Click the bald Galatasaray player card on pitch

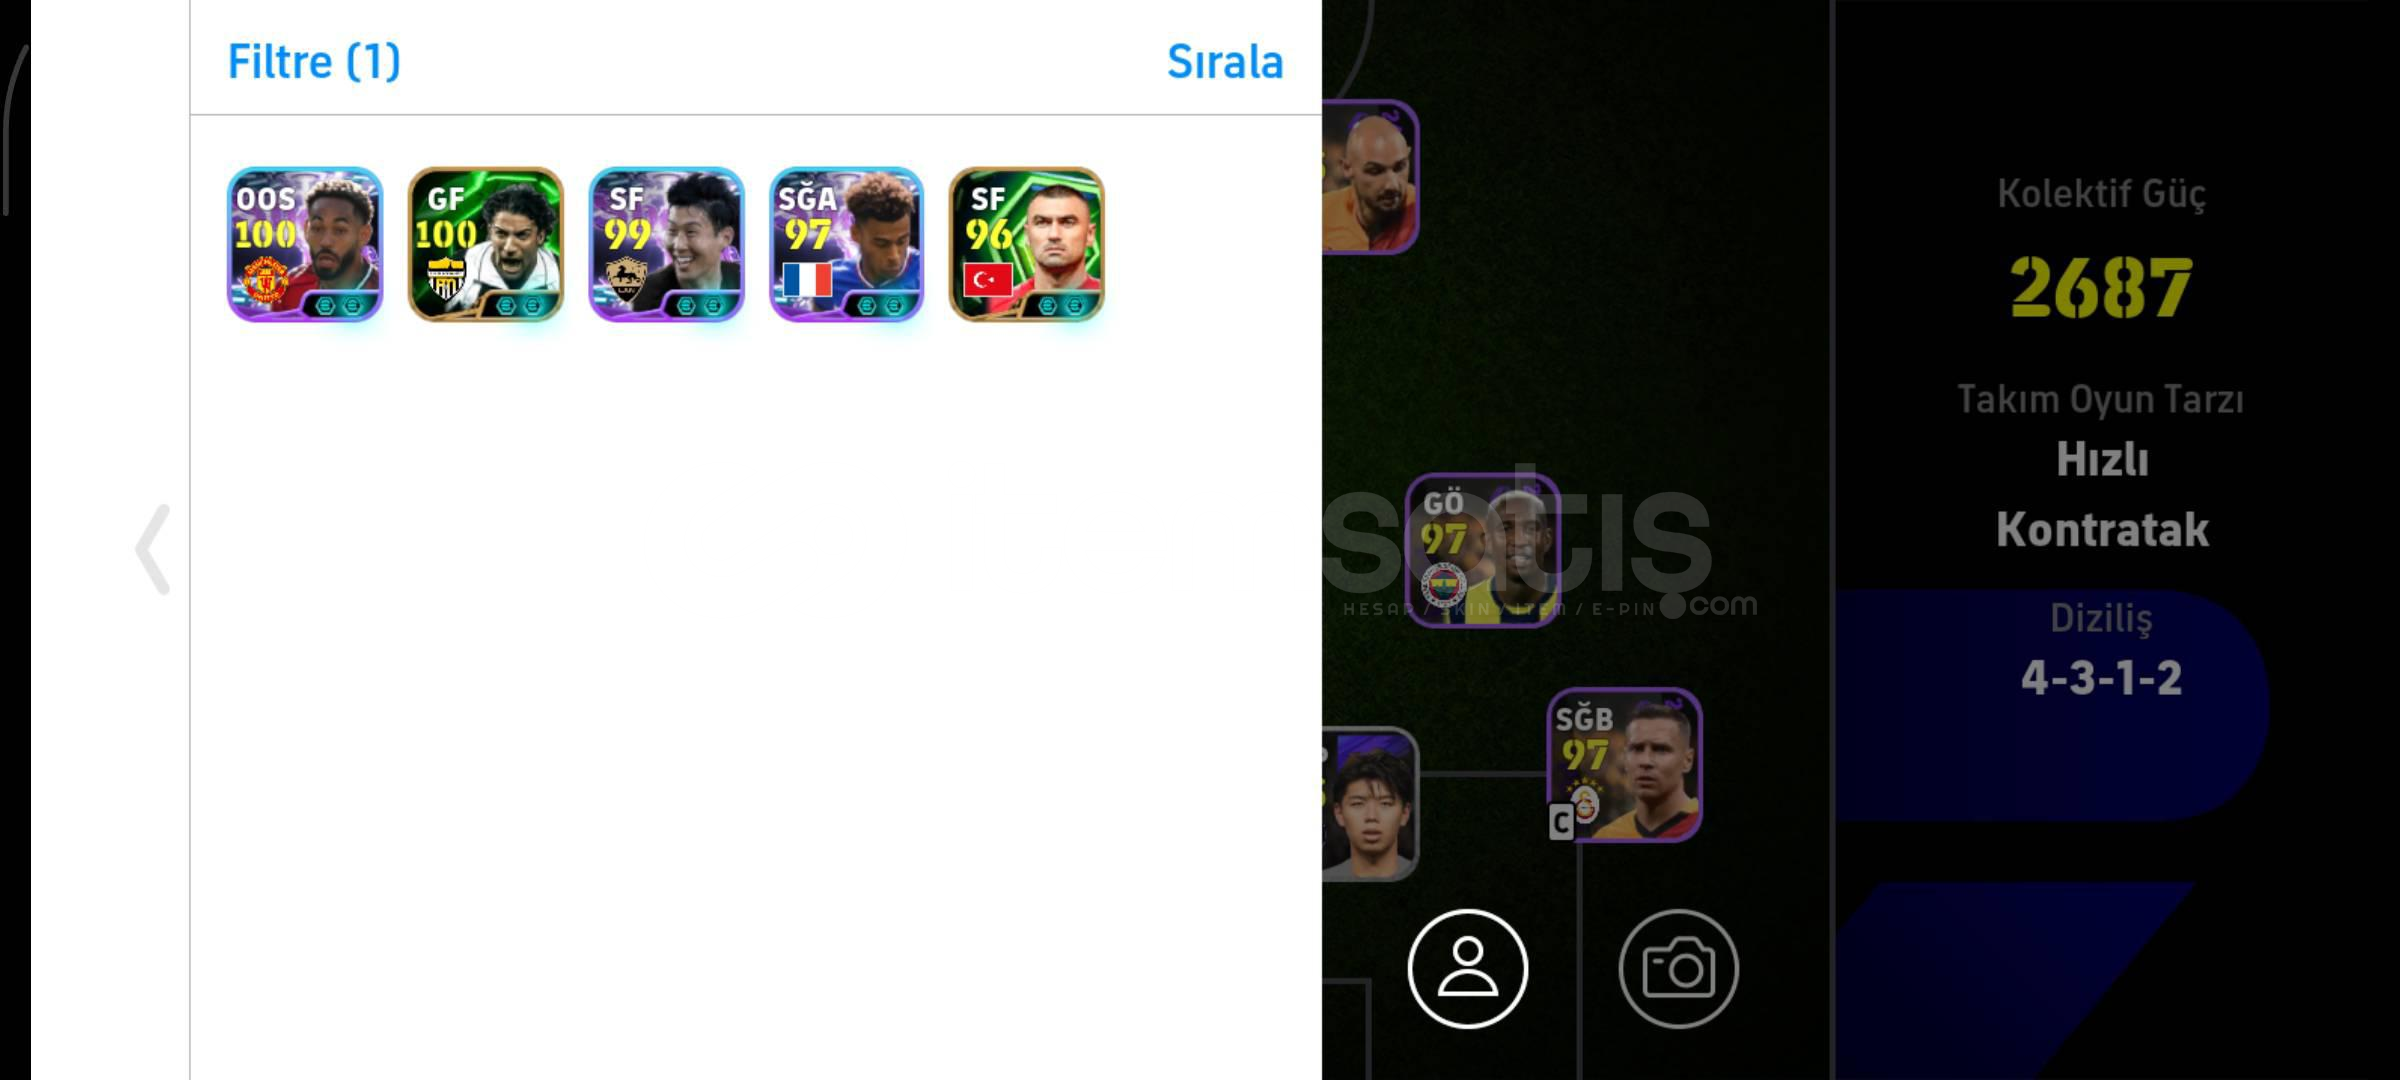(1370, 177)
